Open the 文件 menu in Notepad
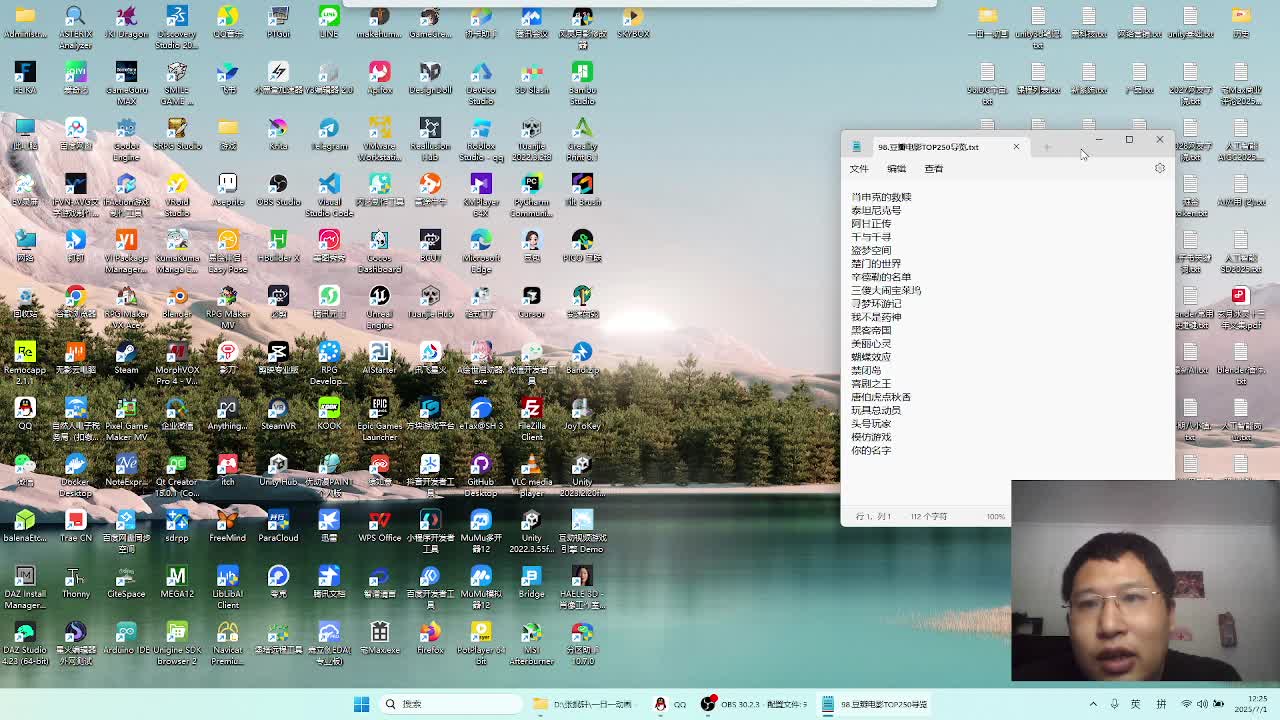Screen dimensions: 1280x720 pyautogui.click(x=859, y=169)
